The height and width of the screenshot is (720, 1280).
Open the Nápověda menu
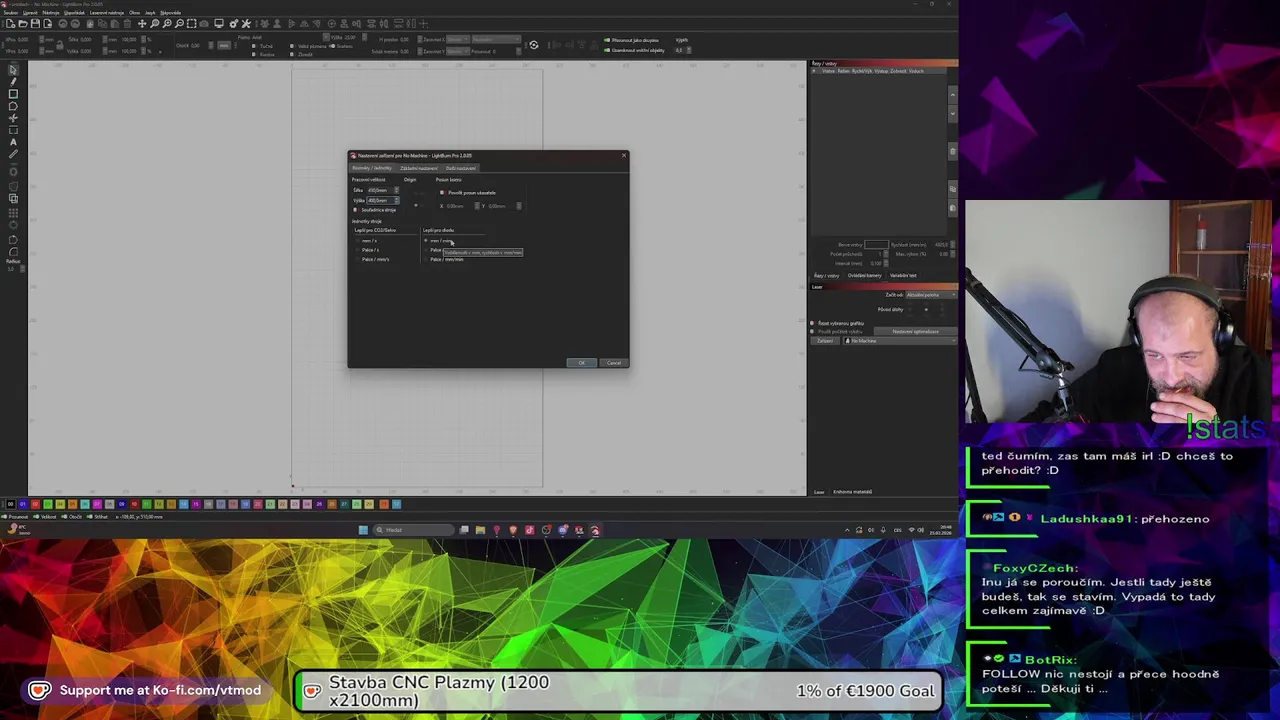coord(170,13)
